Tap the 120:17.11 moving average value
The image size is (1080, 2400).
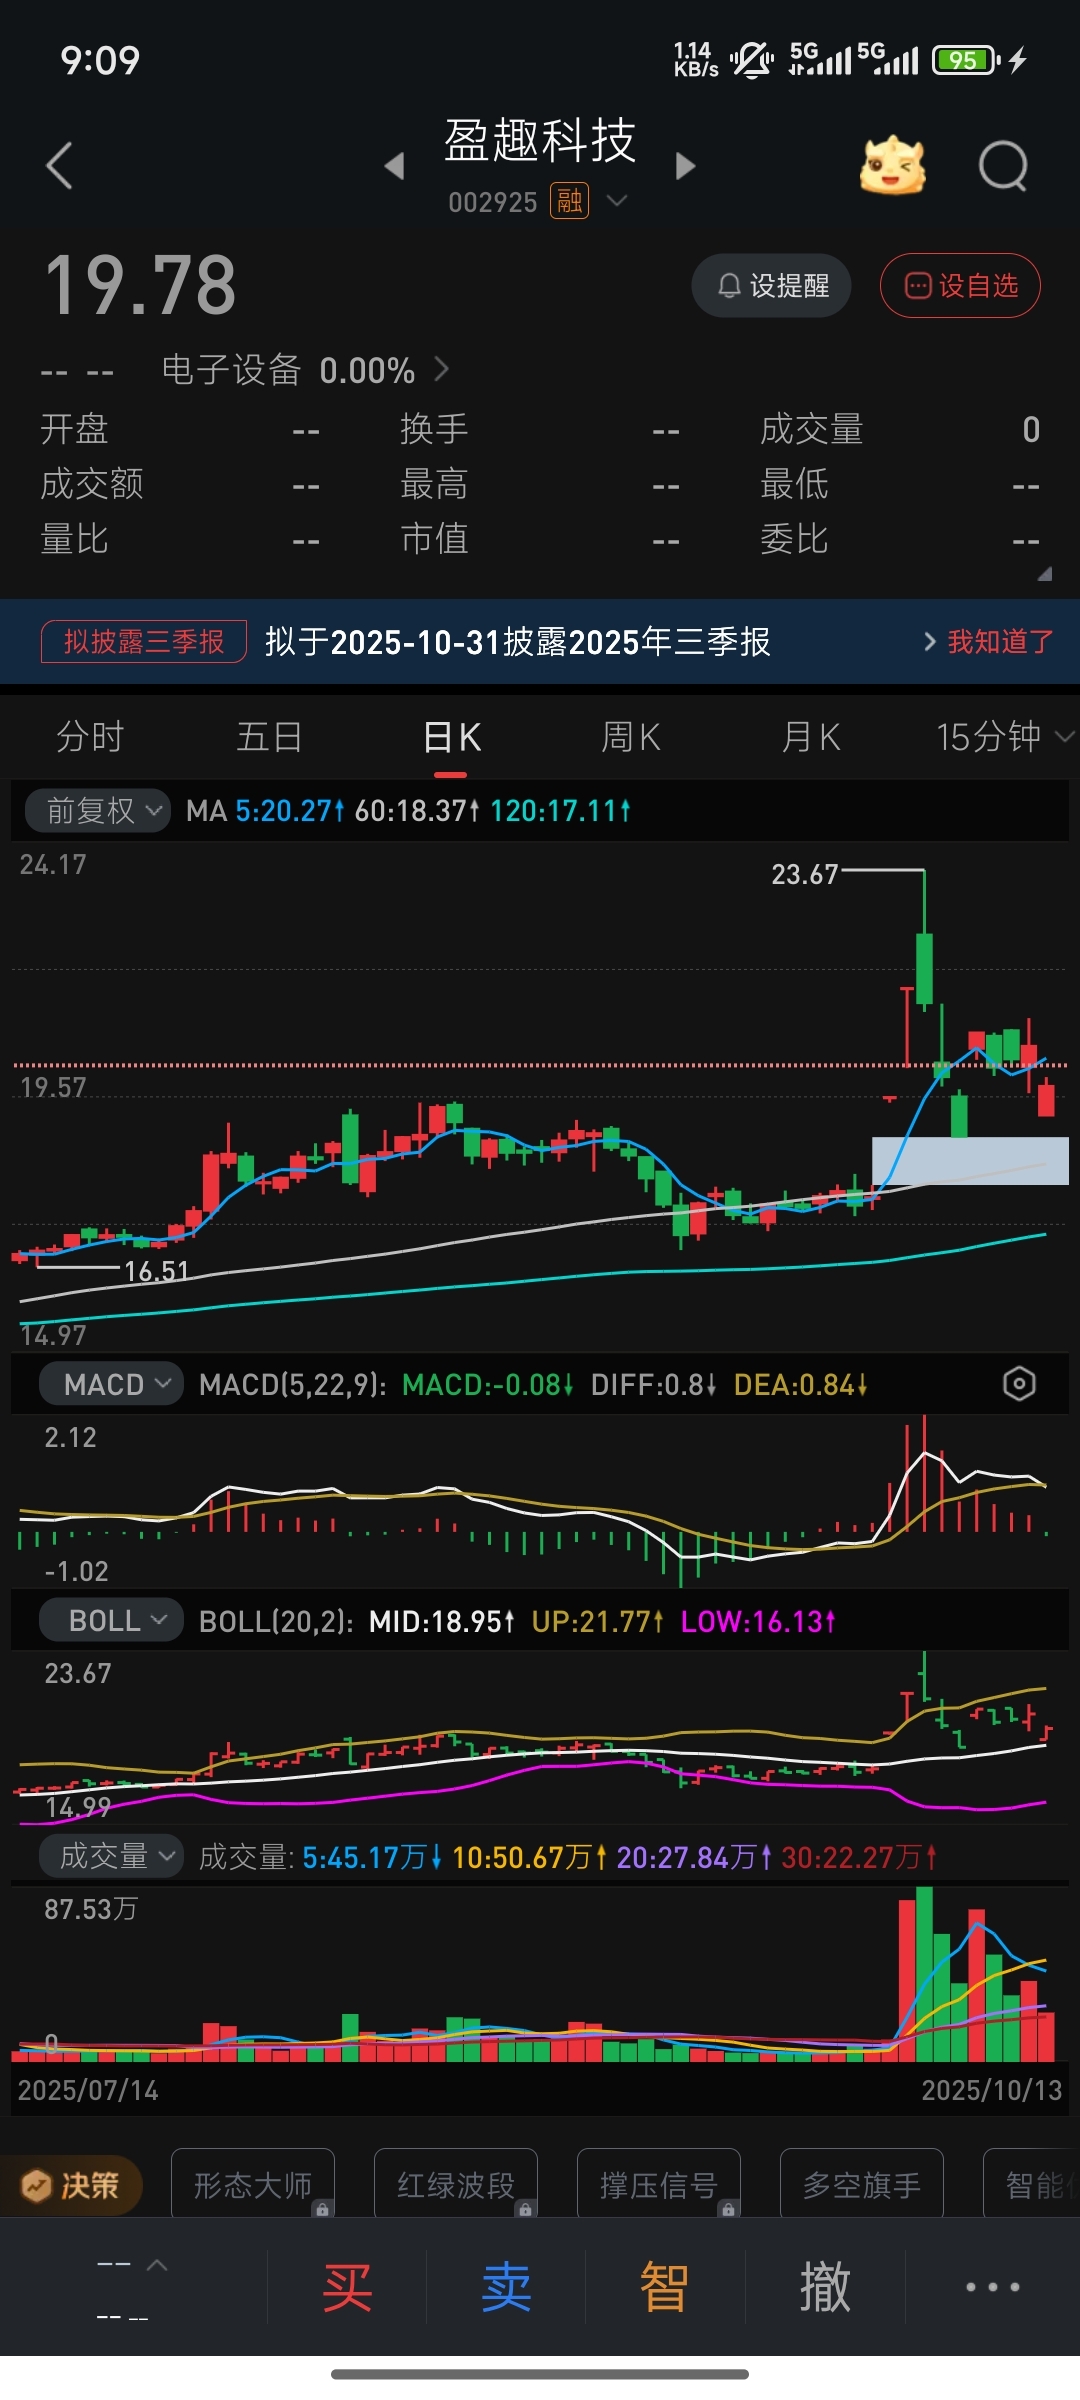pos(561,811)
